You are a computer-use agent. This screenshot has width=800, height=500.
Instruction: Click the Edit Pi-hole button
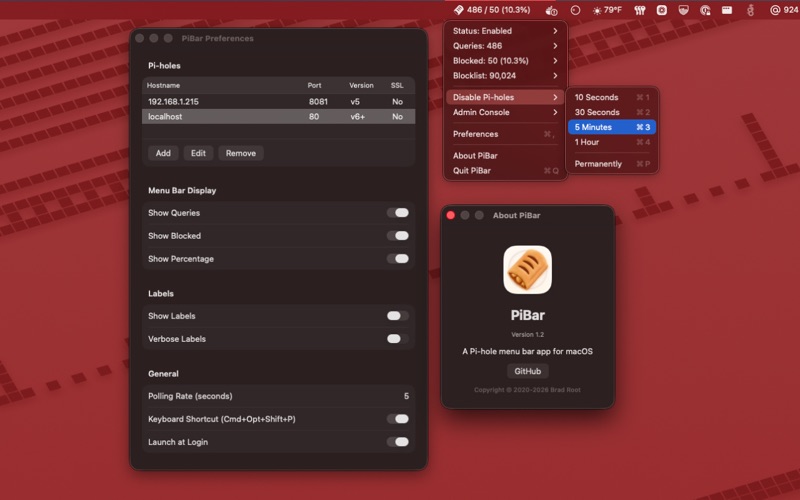(198, 153)
